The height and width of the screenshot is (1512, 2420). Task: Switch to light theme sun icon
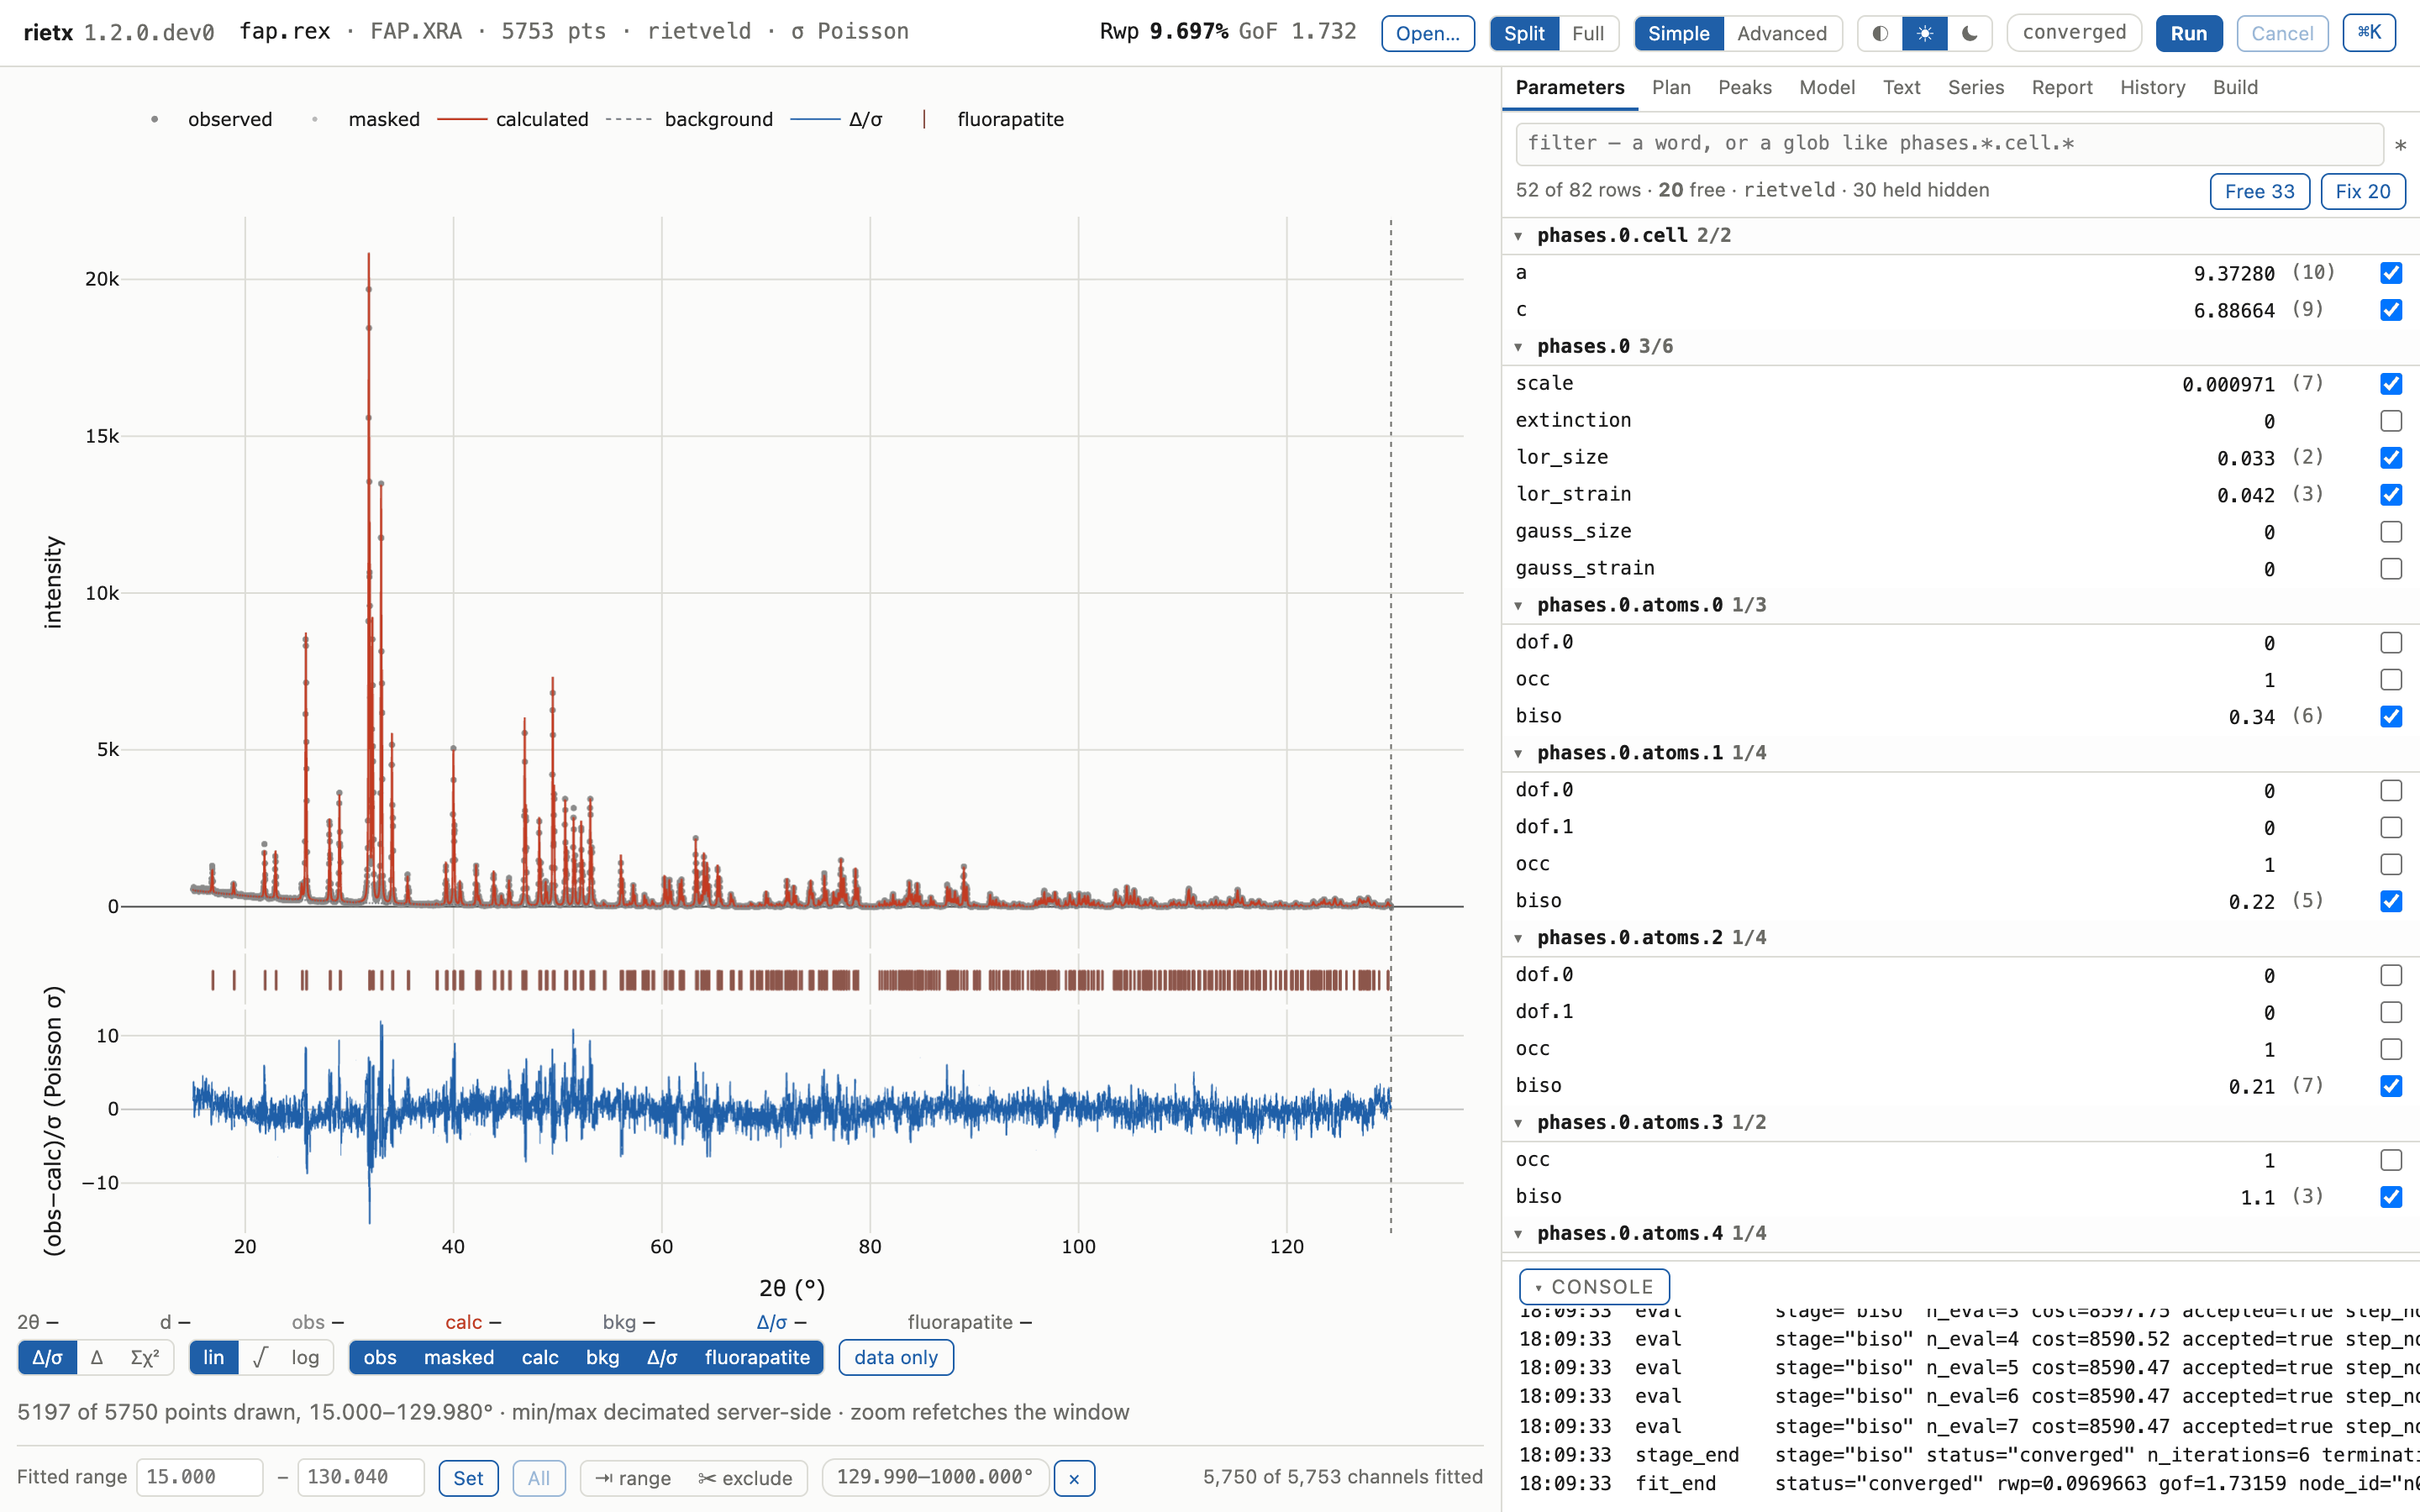1925,33
